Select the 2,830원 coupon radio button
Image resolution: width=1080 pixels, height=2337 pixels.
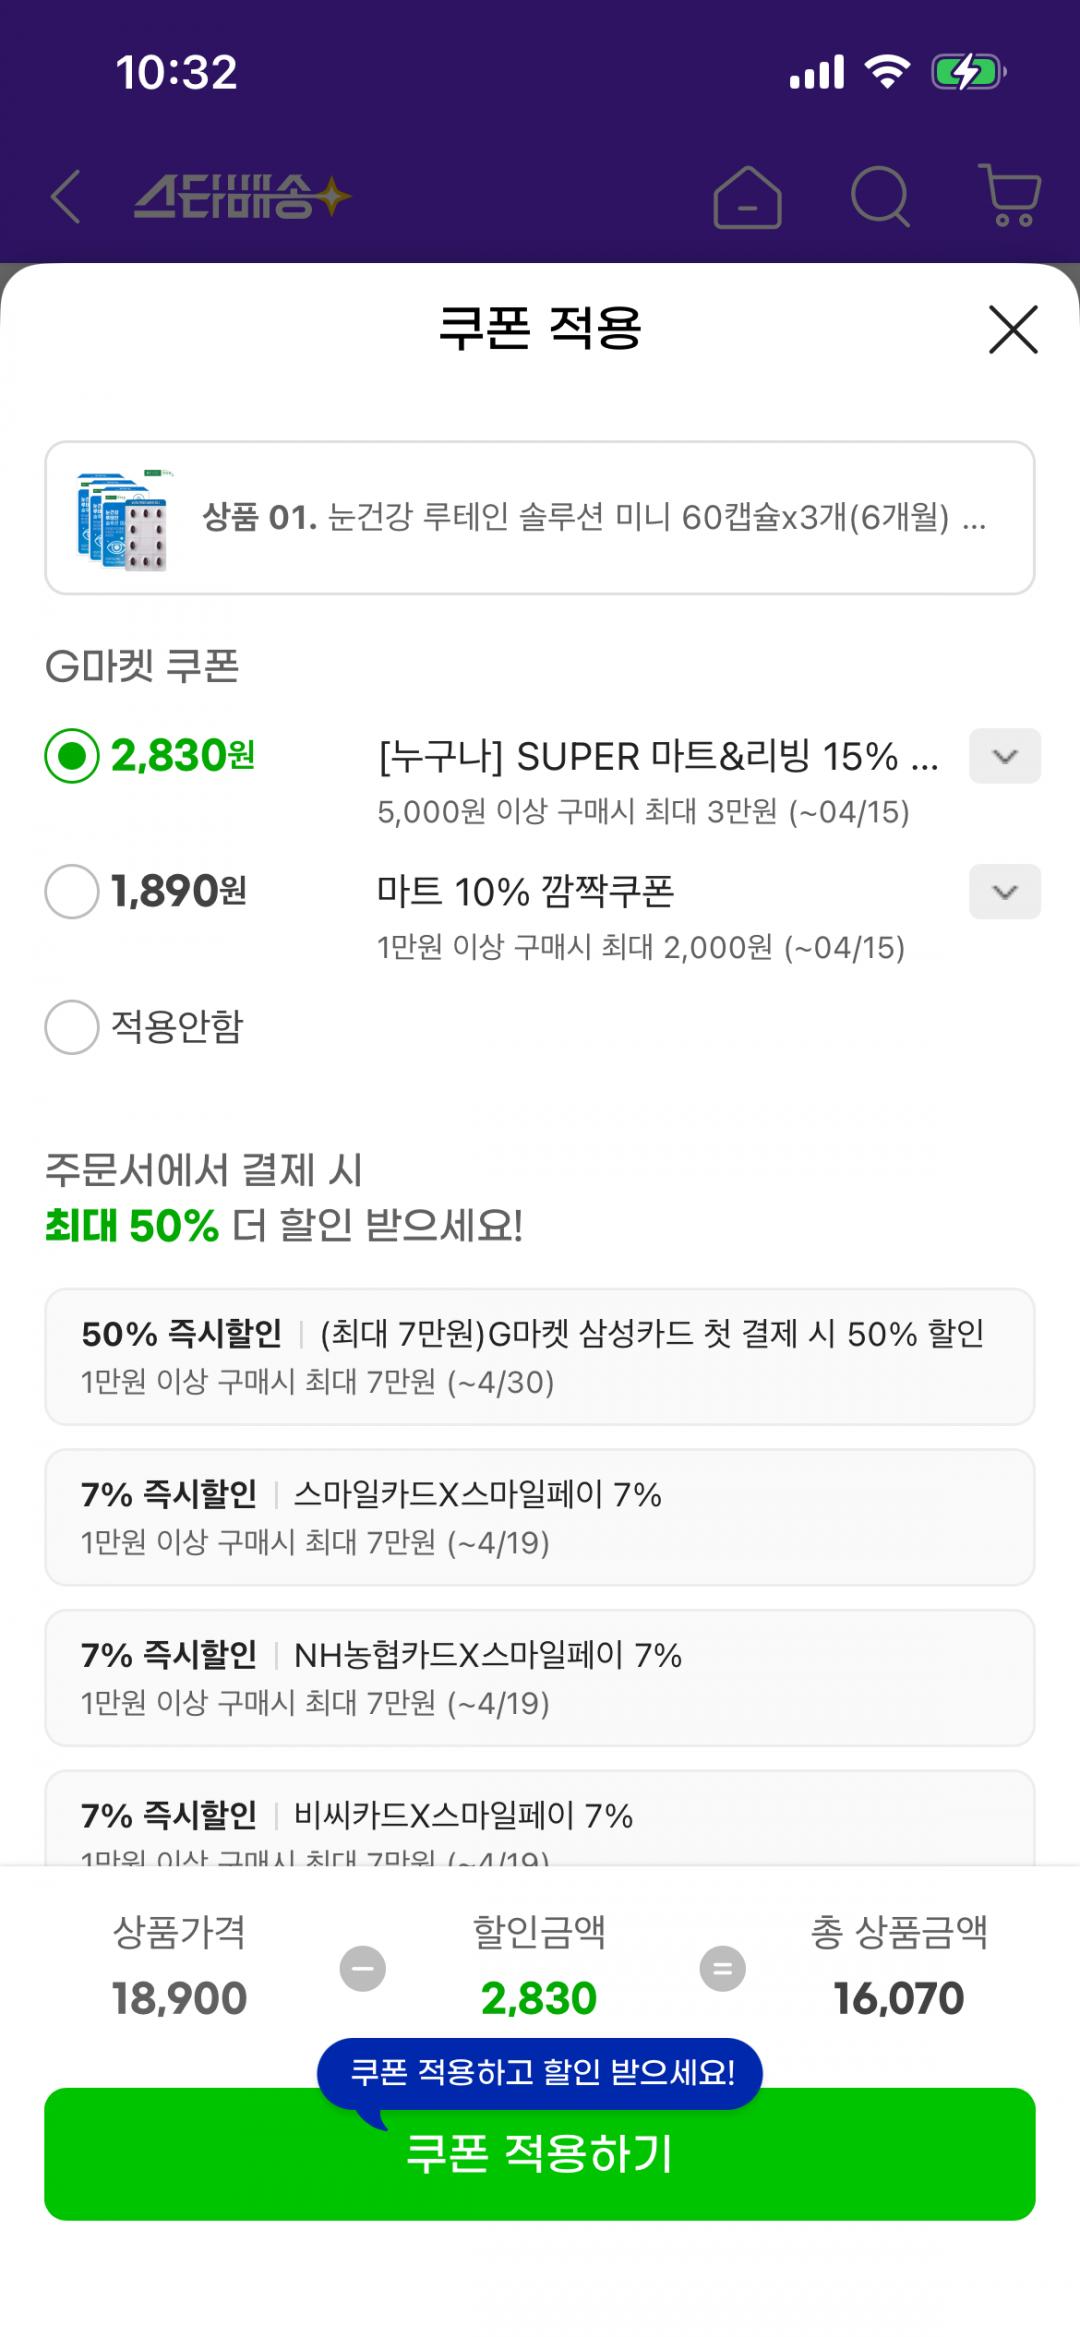click(72, 756)
